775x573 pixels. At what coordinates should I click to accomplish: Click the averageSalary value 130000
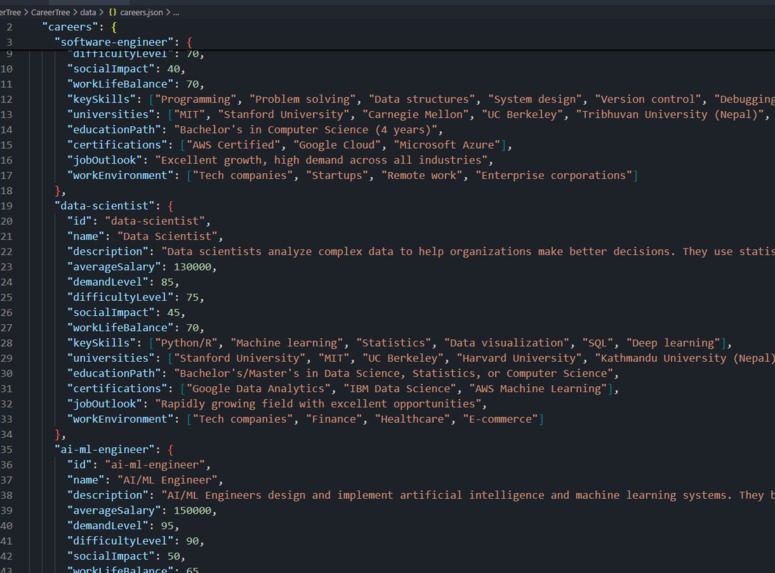pyautogui.click(x=192, y=267)
